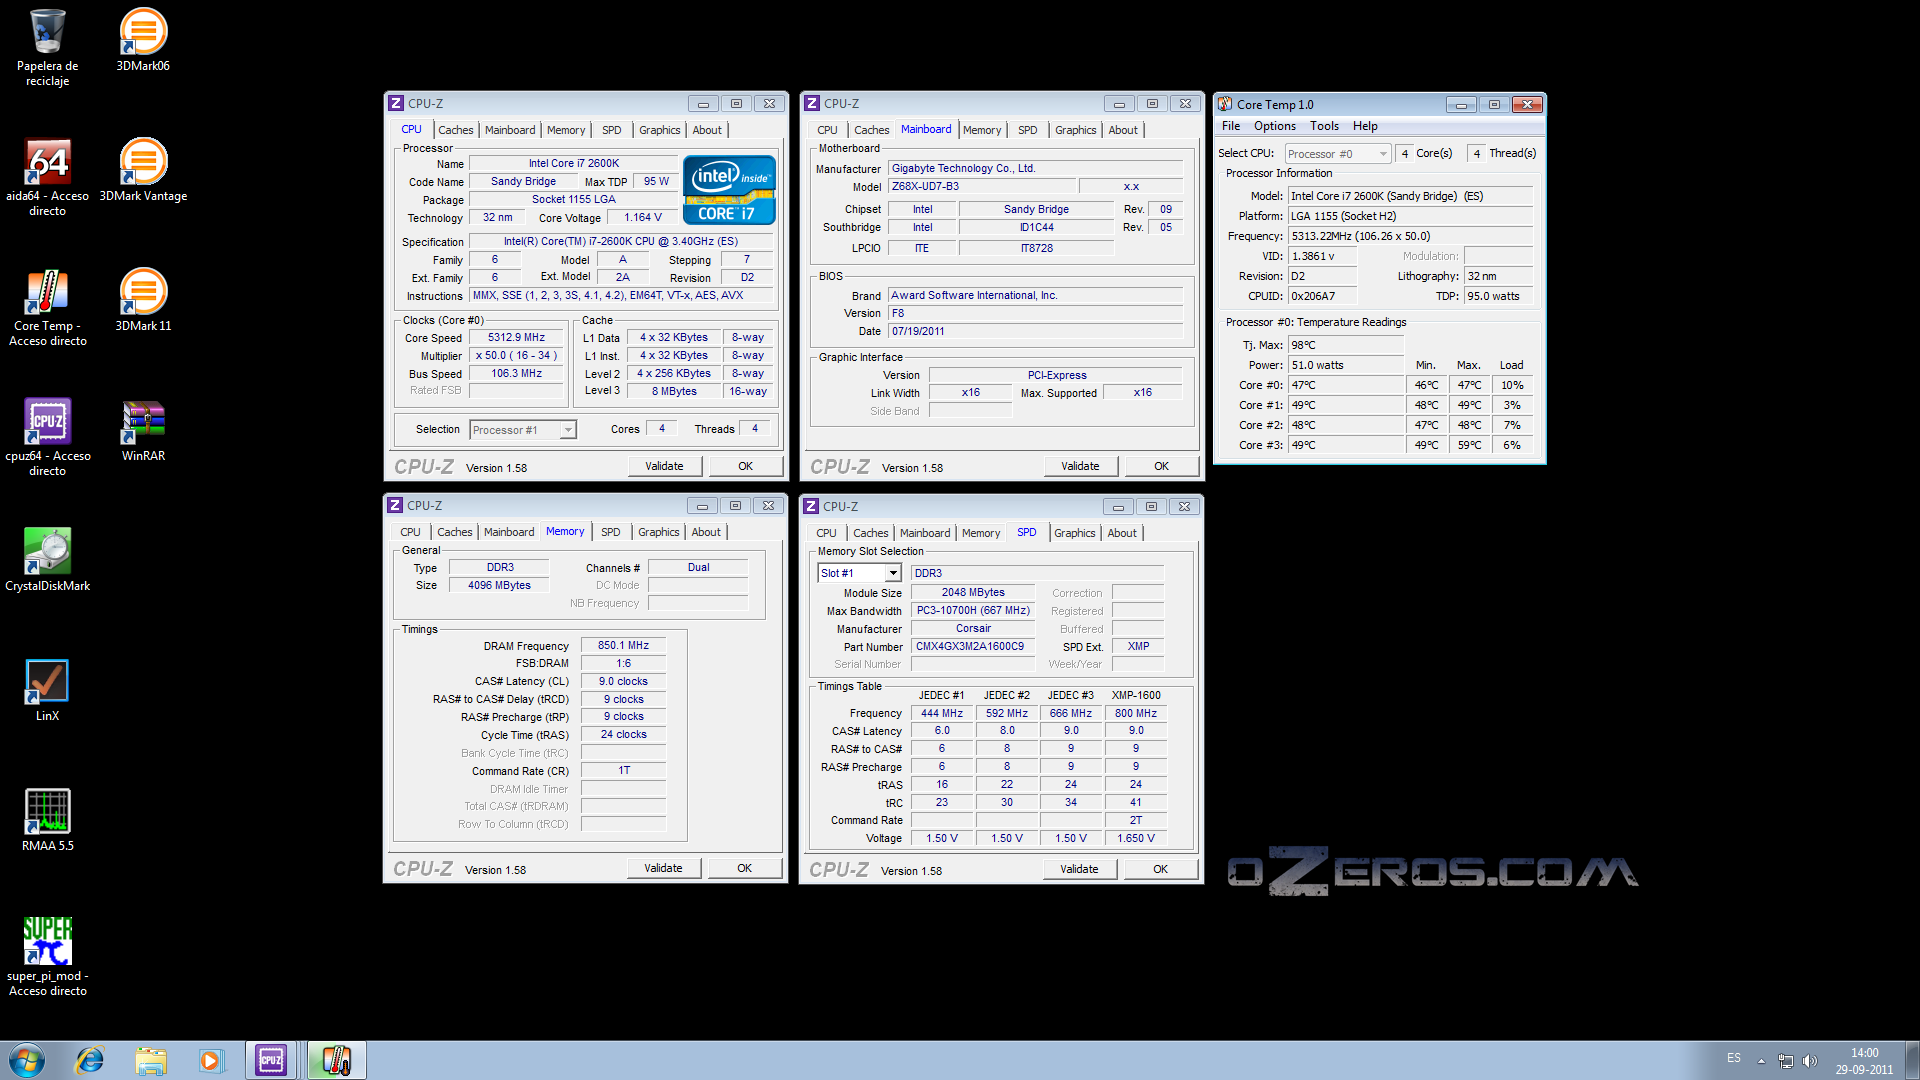Open LinX desktop shortcut
This screenshot has height=1080, width=1920.
tap(47, 690)
